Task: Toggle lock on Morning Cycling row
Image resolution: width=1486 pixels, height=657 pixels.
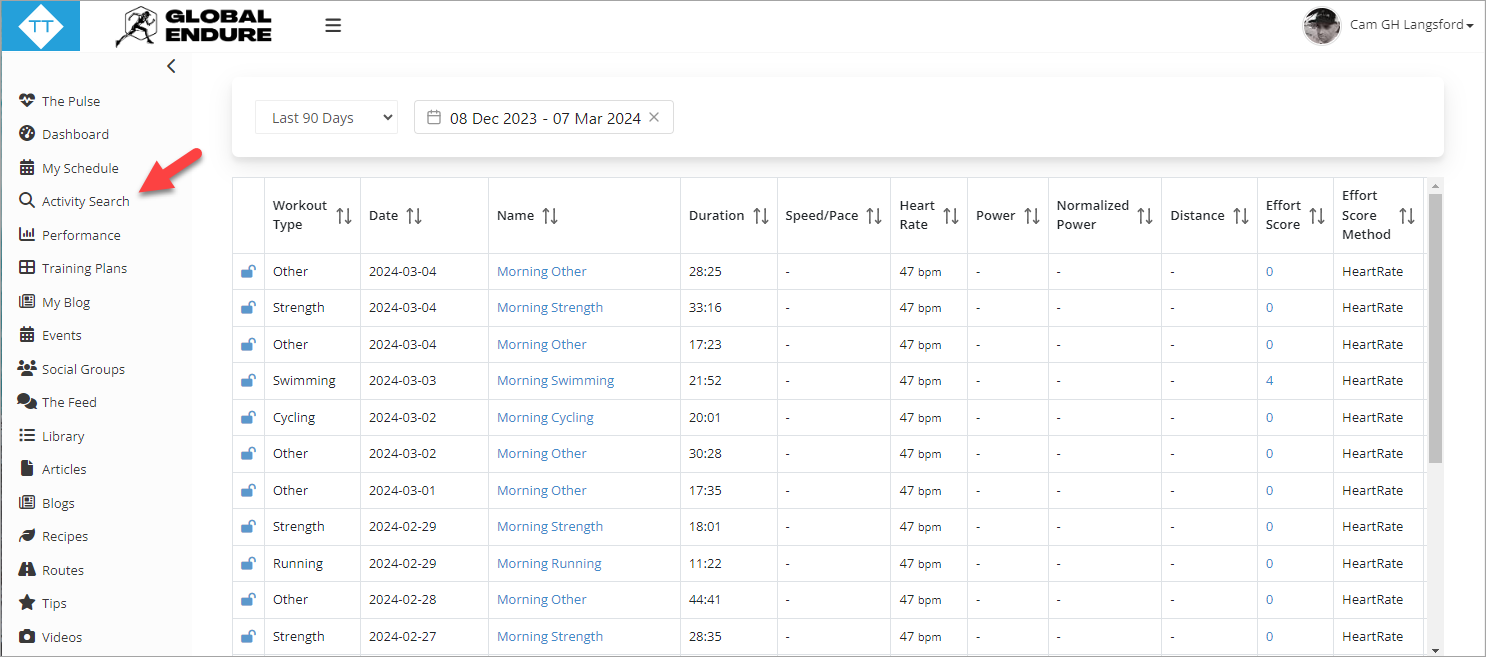Action: 247,417
